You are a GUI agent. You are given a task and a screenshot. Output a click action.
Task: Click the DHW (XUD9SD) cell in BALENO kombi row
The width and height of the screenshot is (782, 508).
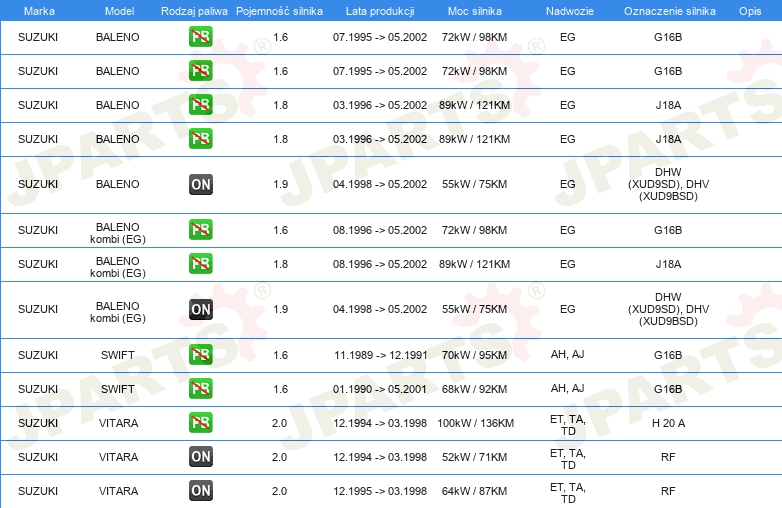668,309
